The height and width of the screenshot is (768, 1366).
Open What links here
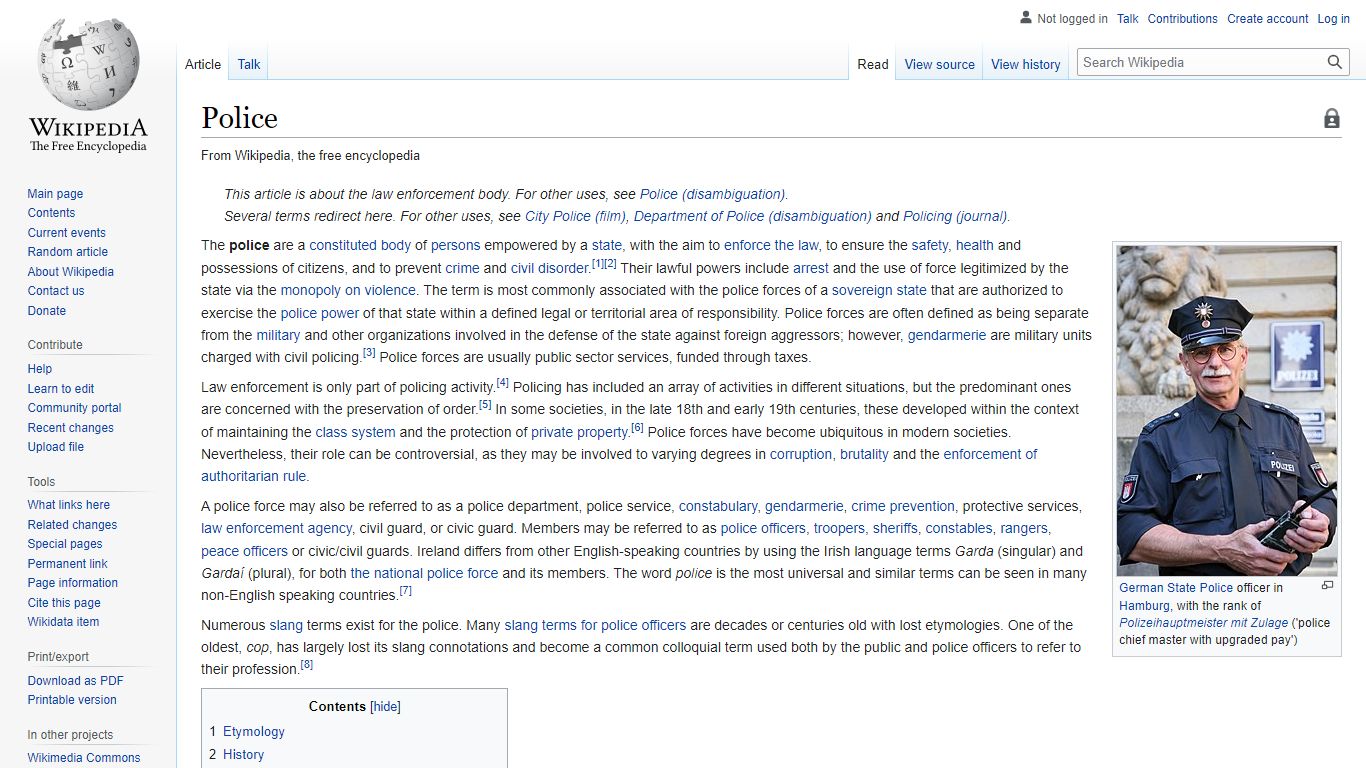69,505
